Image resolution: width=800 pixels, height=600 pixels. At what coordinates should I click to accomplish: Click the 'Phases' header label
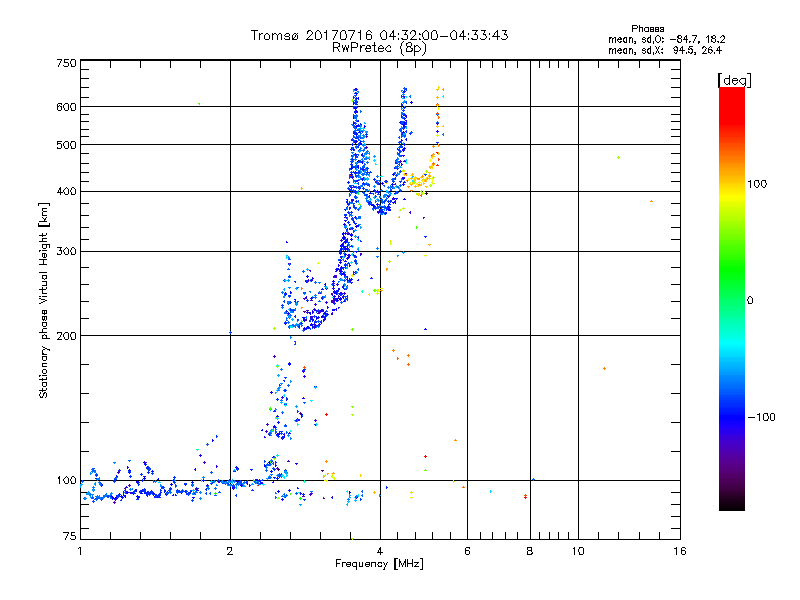pyautogui.click(x=647, y=29)
